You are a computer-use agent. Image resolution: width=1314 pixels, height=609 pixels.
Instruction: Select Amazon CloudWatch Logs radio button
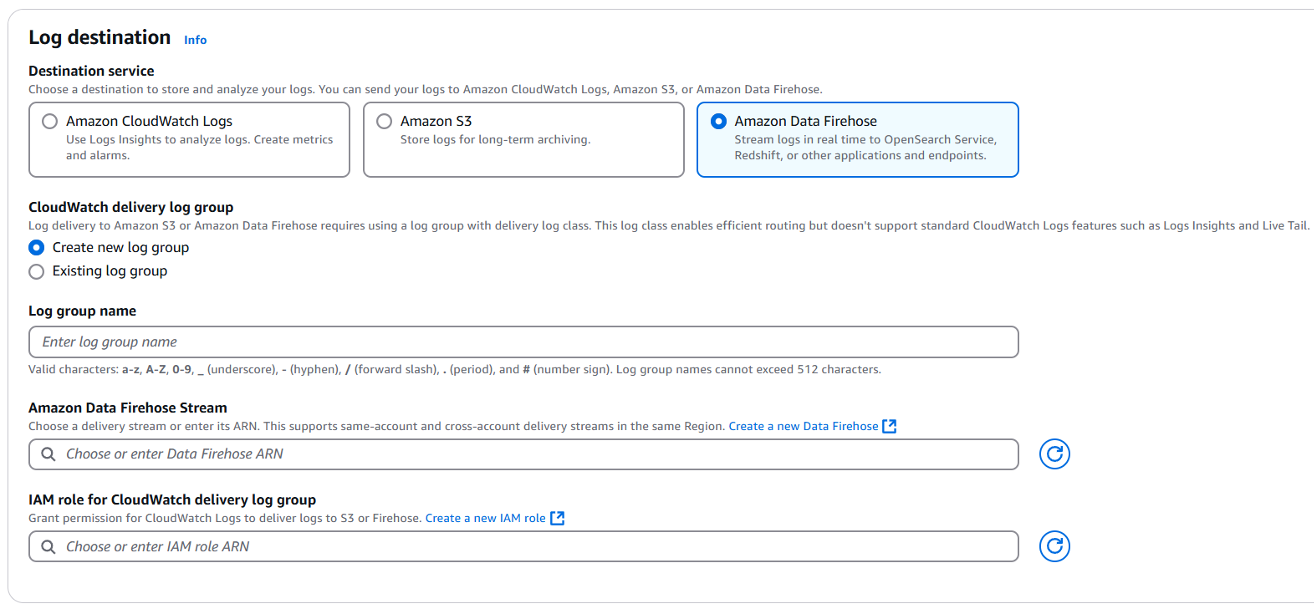click(50, 121)
